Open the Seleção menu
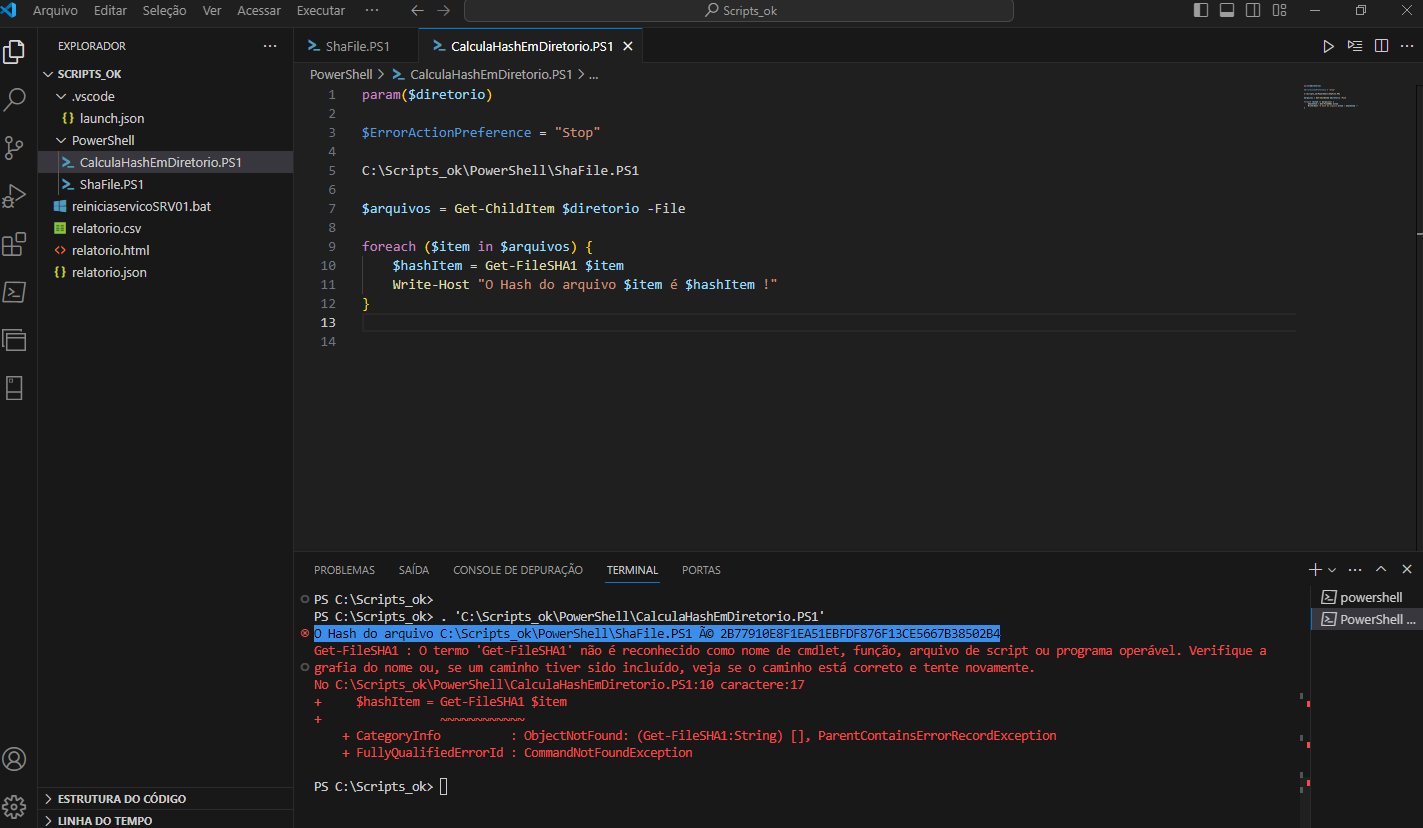The width and height of the screenshot is (1423, 828). pyautogui.click(x=164, y=11)
